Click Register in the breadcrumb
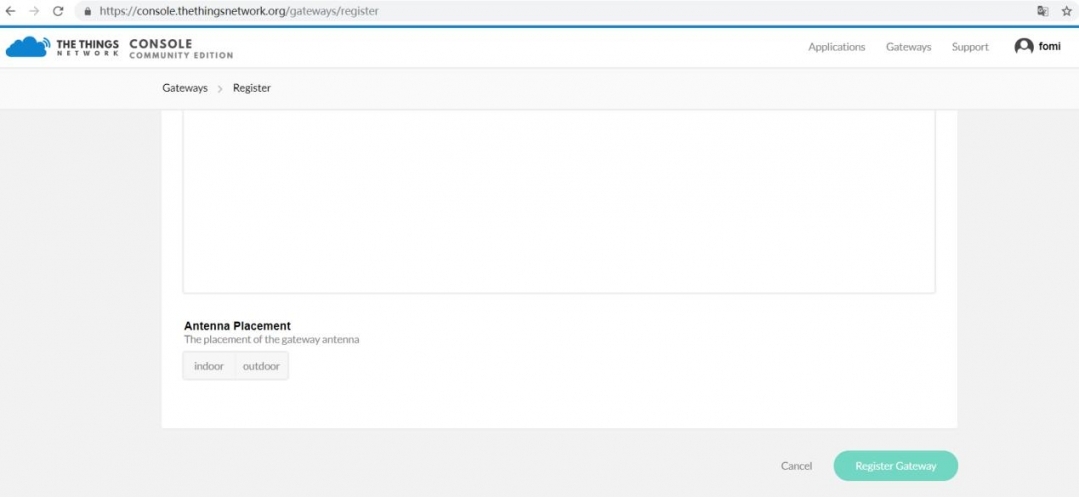This screenshot has height=497, width=1079. pos(252,88)
